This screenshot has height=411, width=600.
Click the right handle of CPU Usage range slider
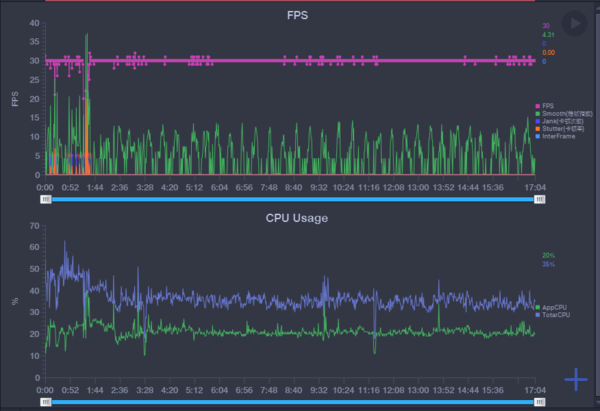pos(540,402)
